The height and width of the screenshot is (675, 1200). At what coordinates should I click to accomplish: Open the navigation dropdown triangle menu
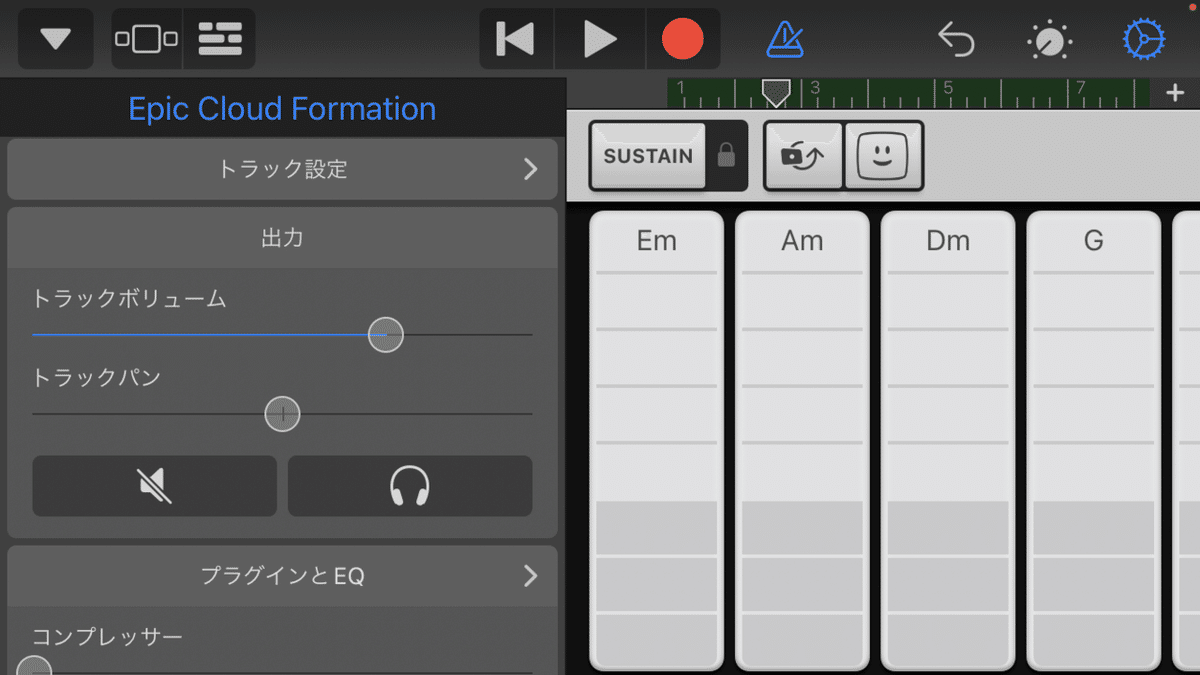point(55,39)
